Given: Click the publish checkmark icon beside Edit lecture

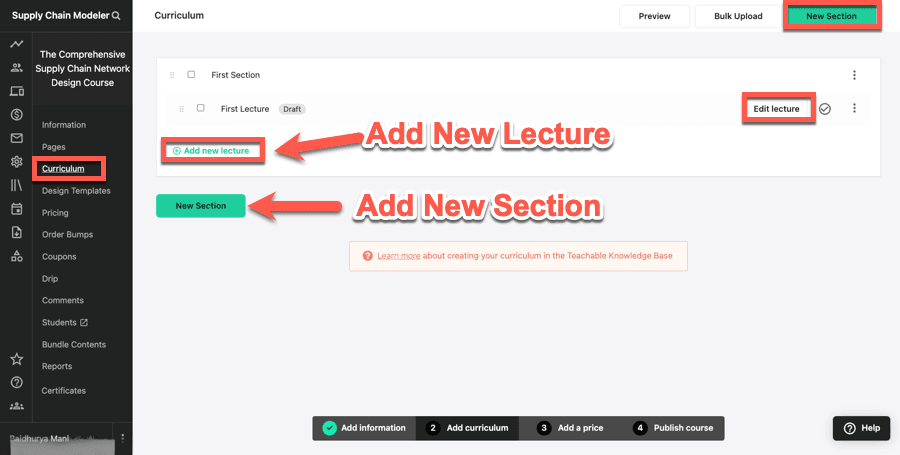Looking at the screenshot, I should pos(825,109).
